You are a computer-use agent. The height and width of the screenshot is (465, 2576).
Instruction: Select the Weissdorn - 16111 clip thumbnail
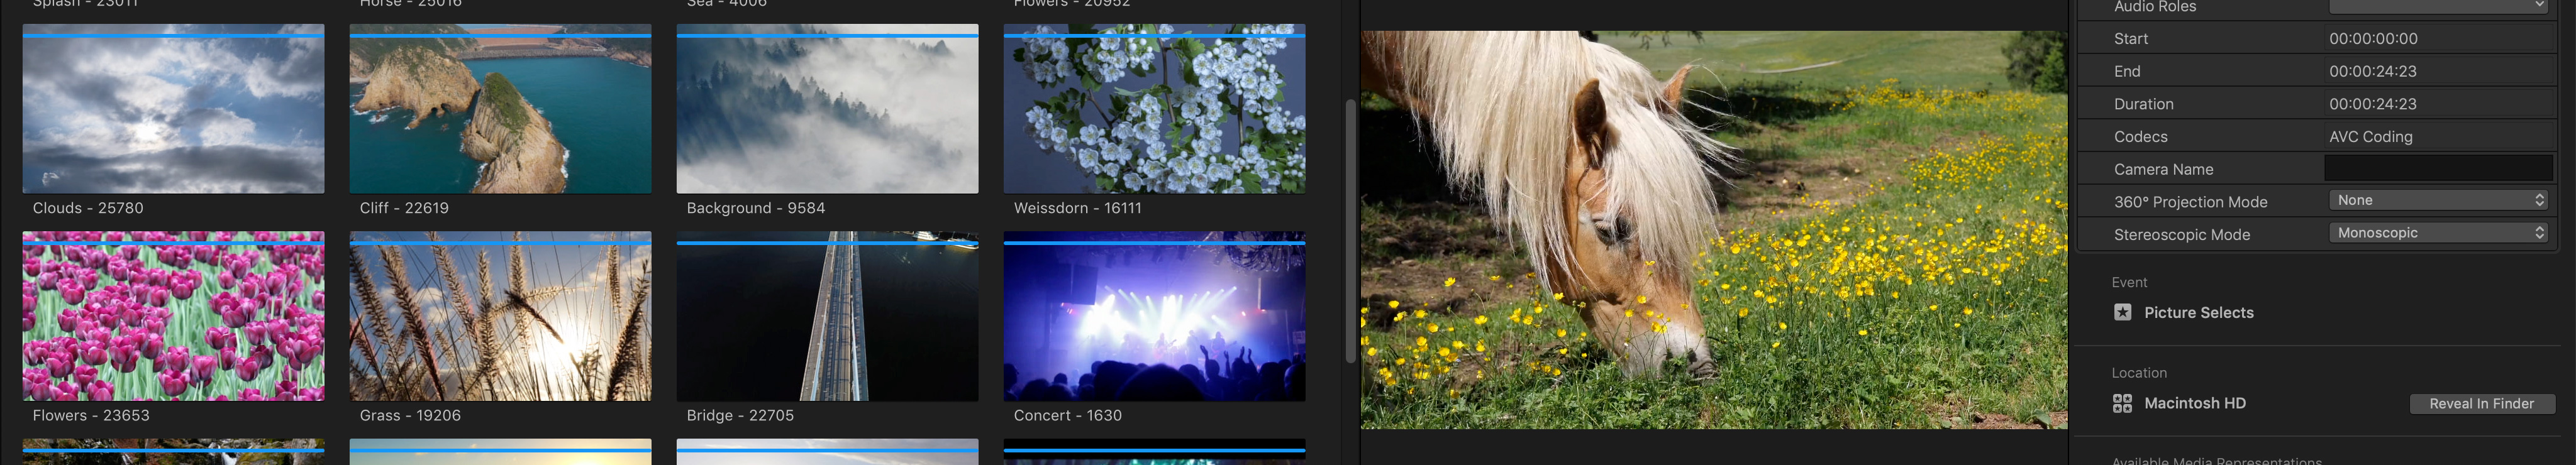pos(1154,110)
